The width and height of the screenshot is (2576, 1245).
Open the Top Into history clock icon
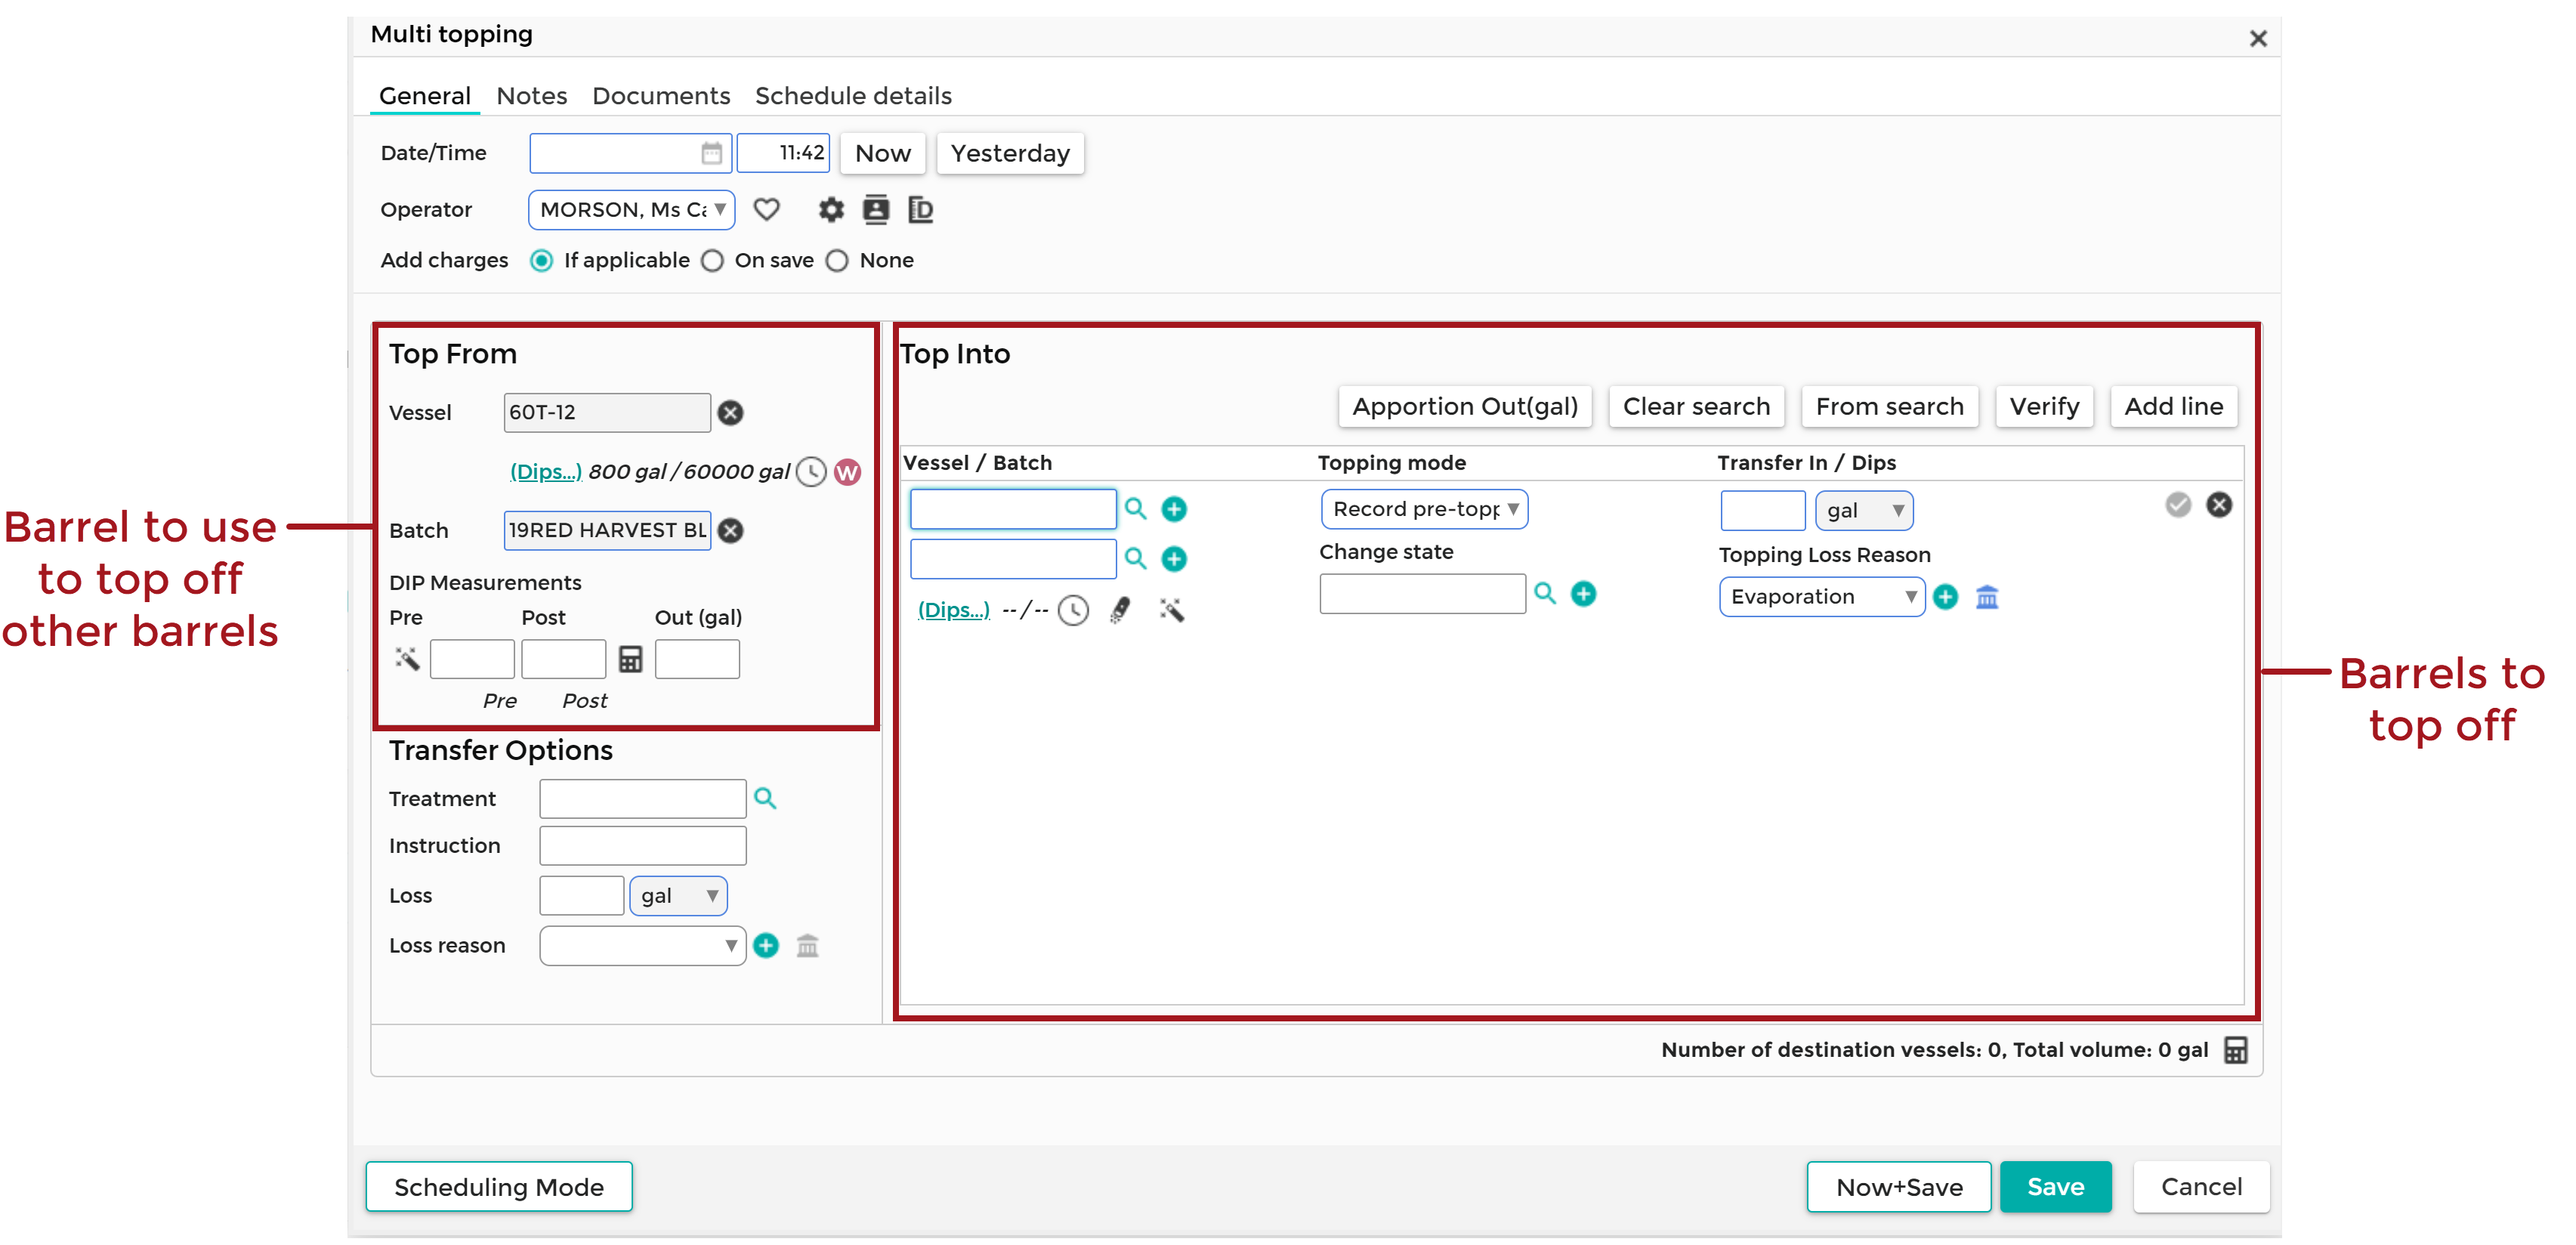point(1073,610)
